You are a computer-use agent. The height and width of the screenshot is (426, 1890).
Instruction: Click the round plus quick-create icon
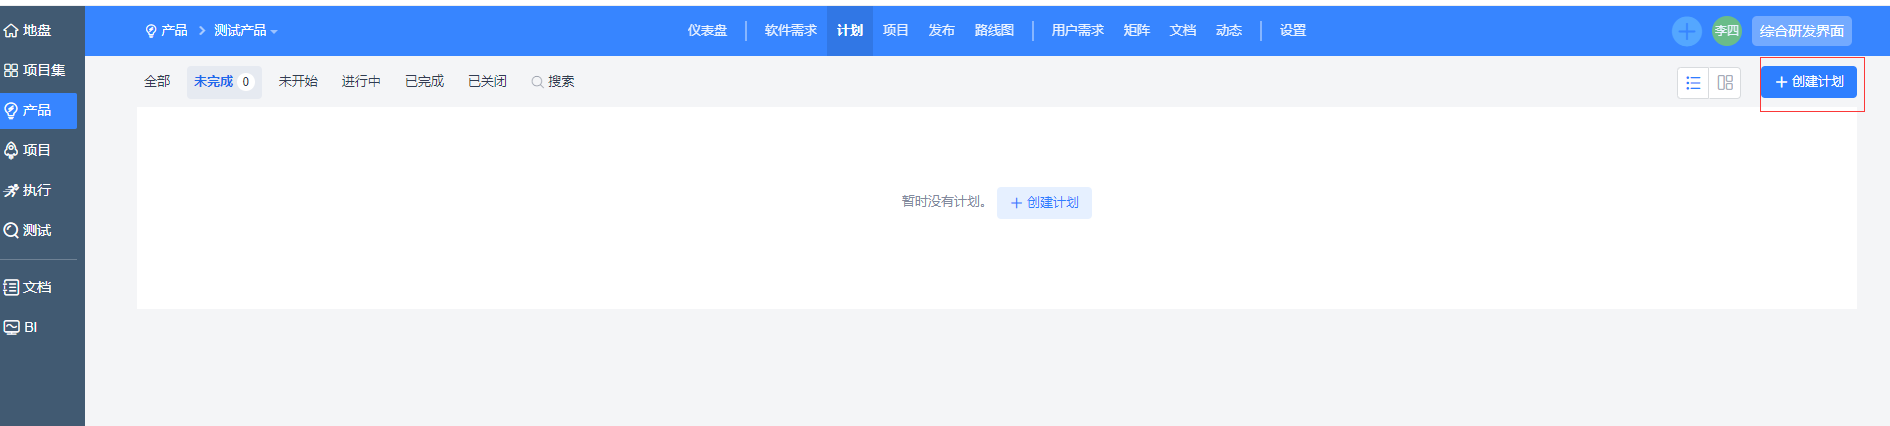1686,31
